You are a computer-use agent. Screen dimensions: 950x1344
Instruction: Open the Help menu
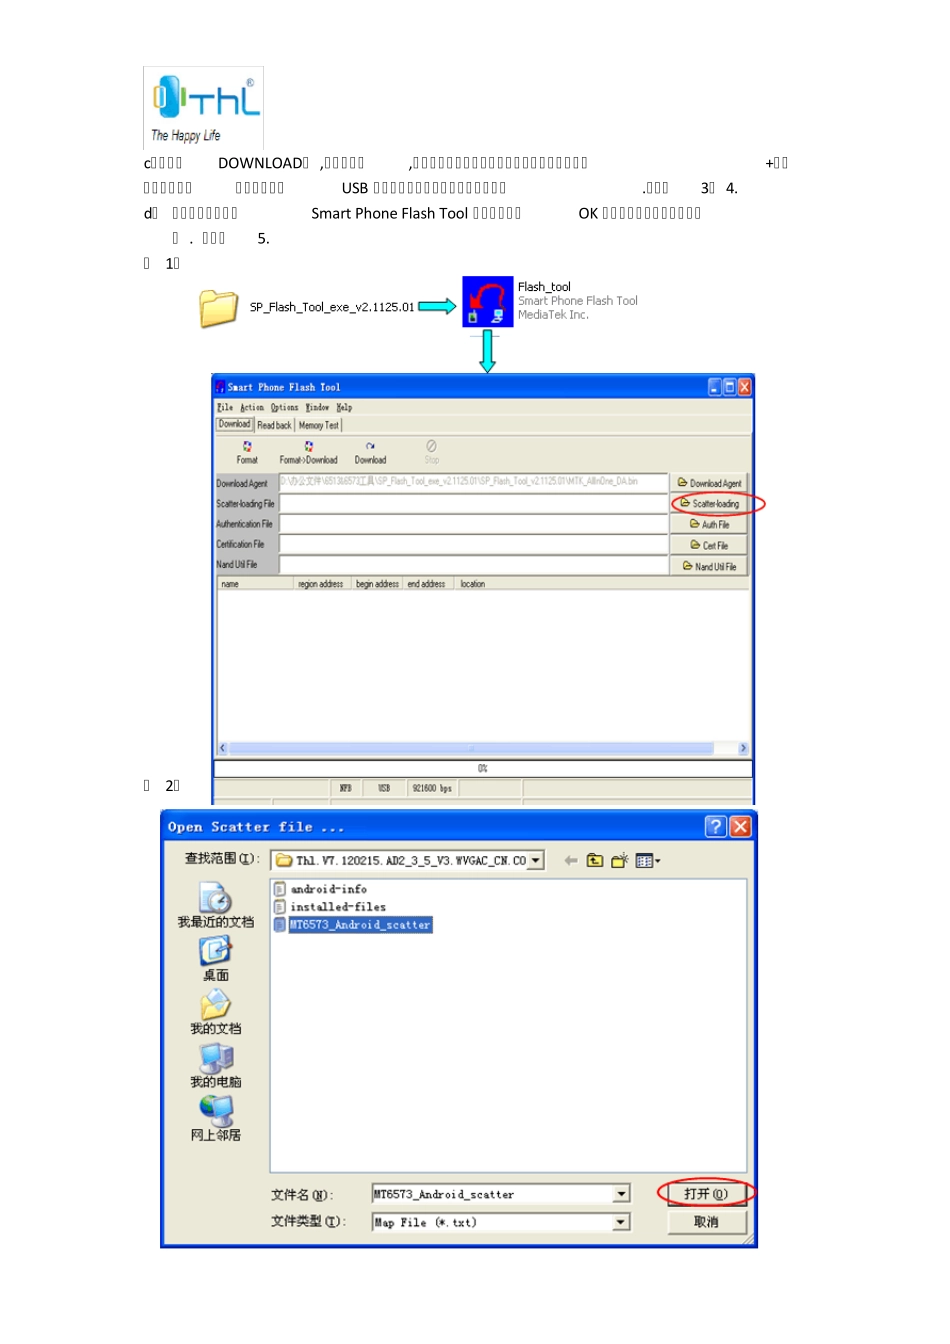point(344,407)
